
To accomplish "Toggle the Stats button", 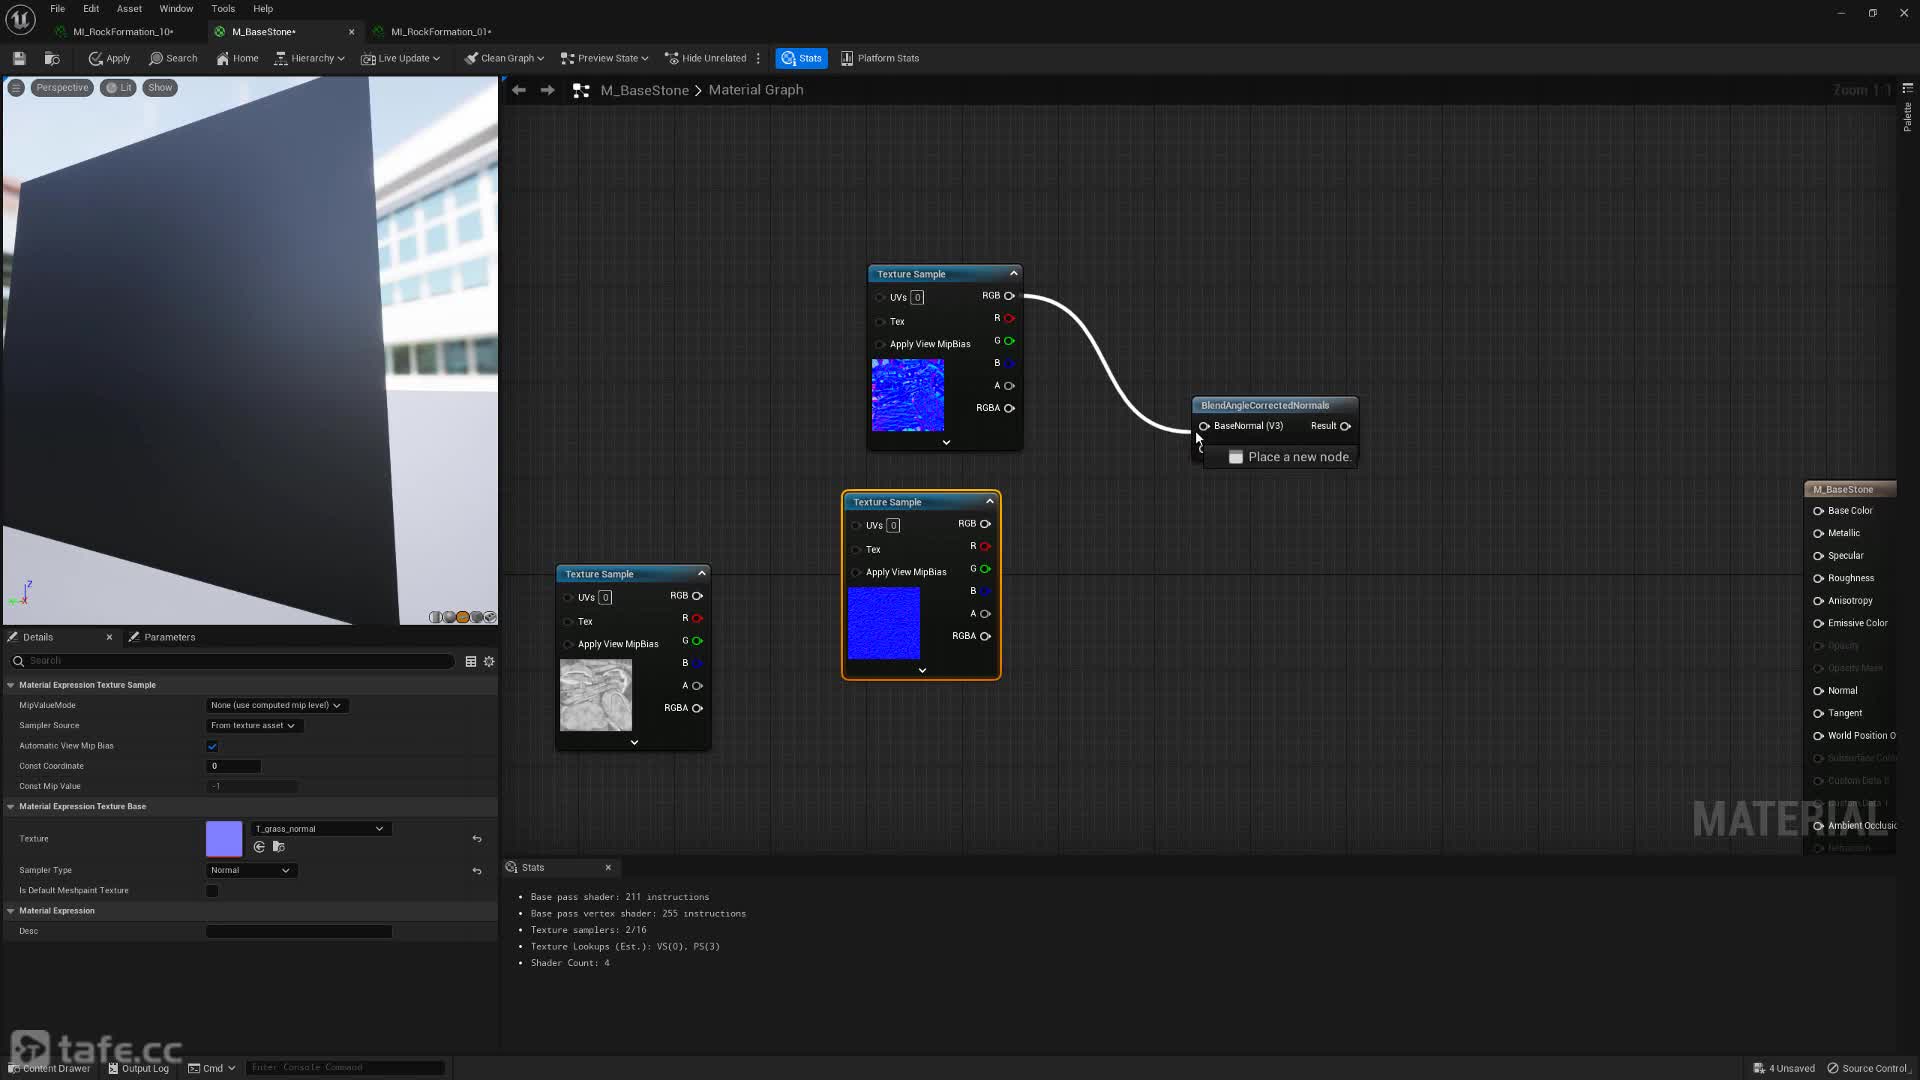I will pyautogui.click(x=801, y=58).
